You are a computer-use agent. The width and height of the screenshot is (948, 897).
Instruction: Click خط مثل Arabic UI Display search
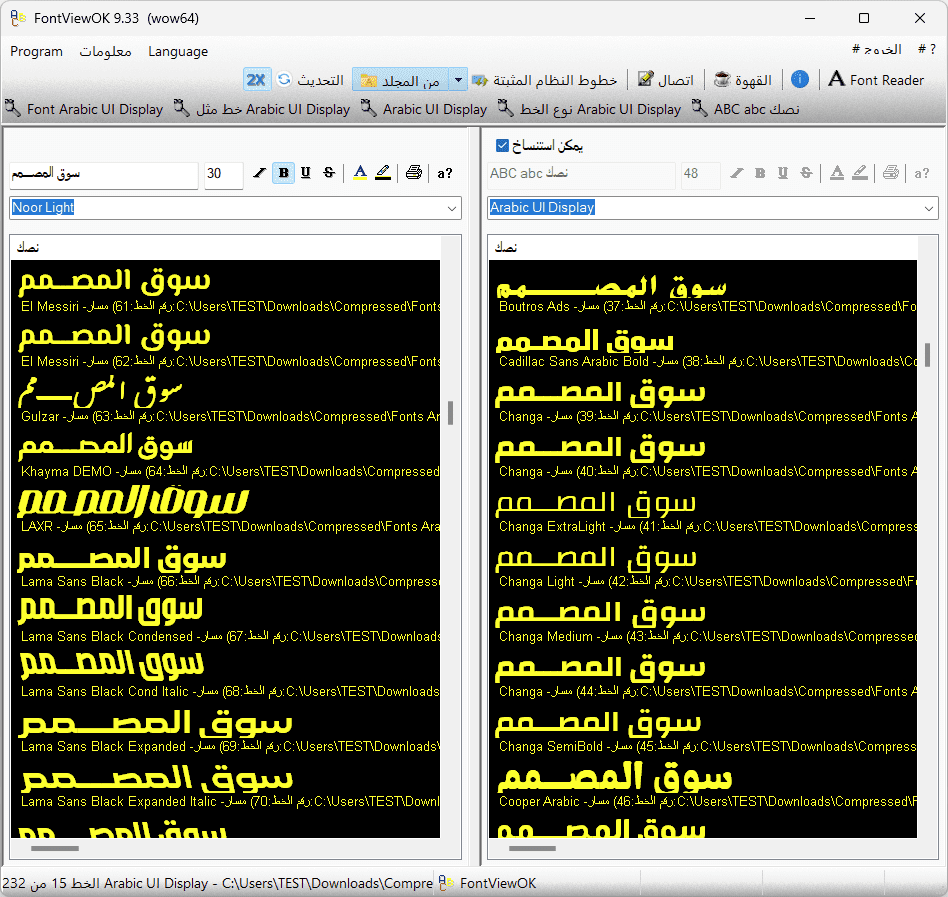pyautogui.click(x=262, y=109)
